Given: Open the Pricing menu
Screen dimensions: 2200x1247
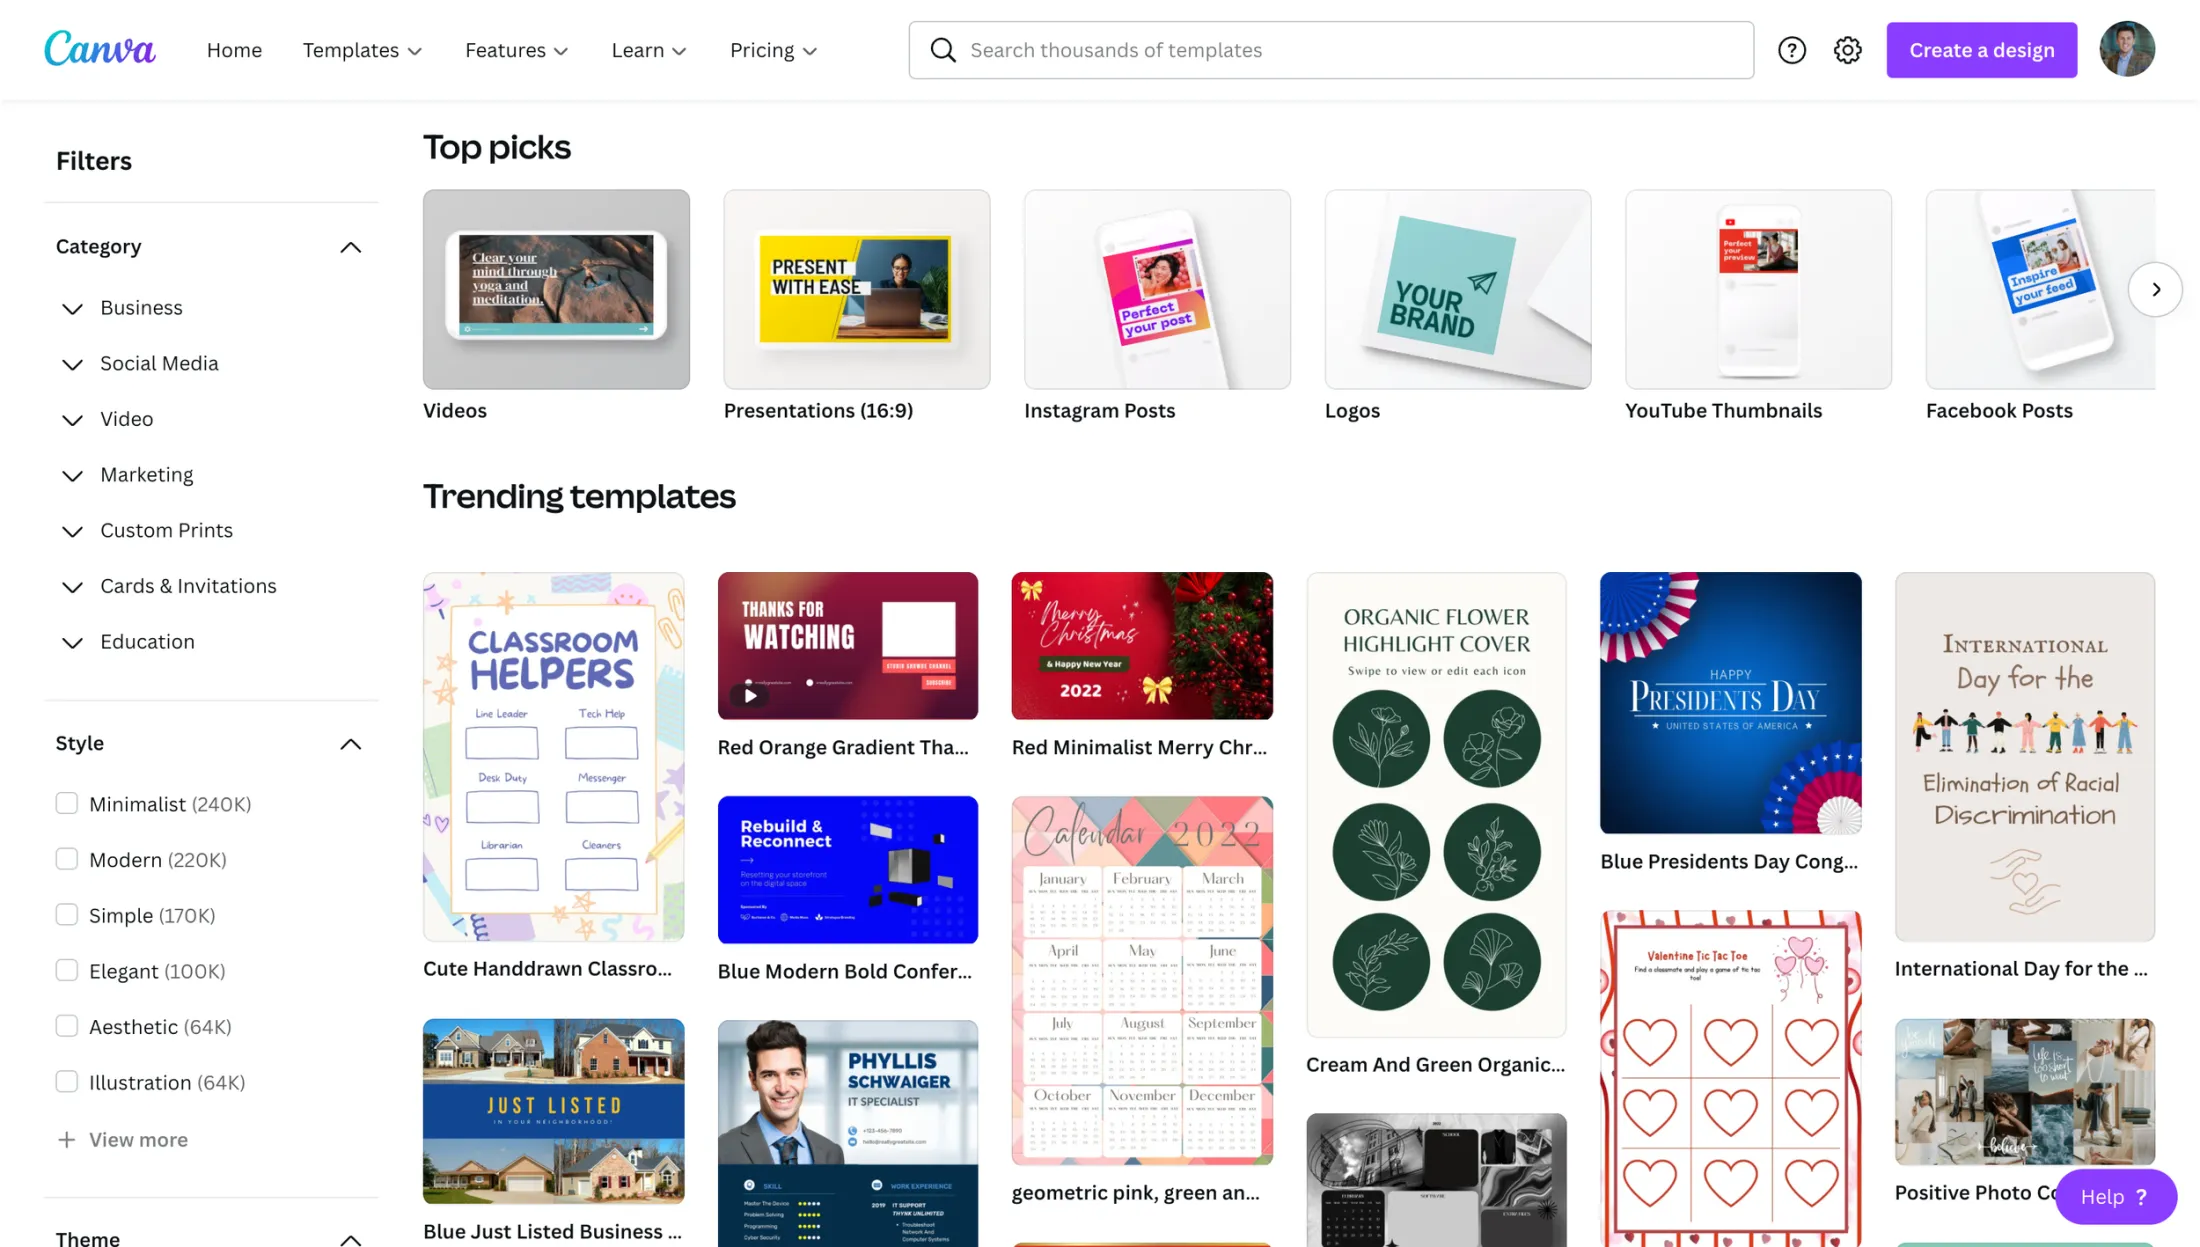Looking at the screenshot, I should pos(773,50).
